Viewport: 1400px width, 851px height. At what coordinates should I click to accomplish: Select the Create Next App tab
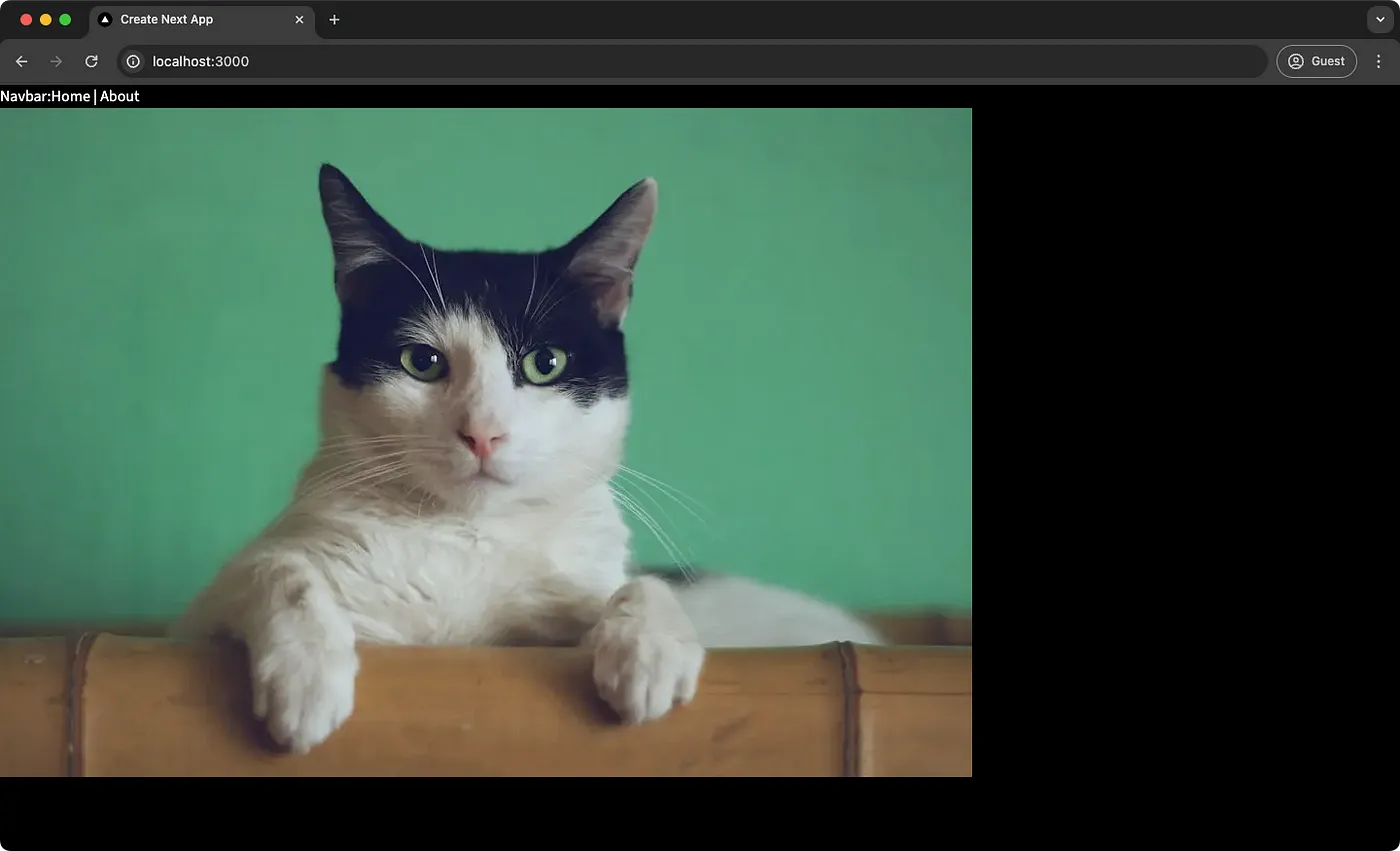pyautogui.click(x=190, y=19)
